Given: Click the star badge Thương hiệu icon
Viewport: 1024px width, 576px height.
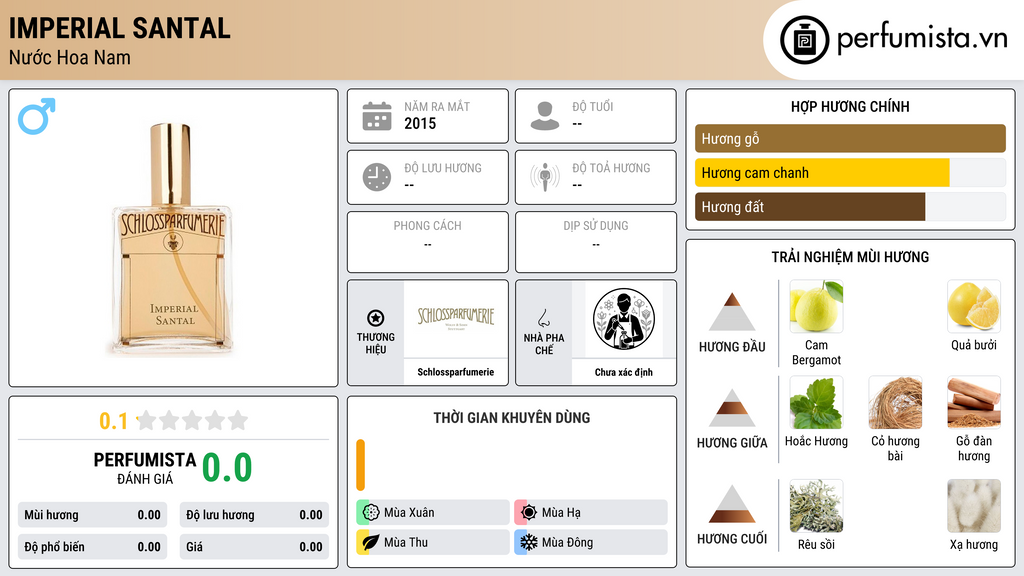Looking at the screenshot, I should 376,318.
